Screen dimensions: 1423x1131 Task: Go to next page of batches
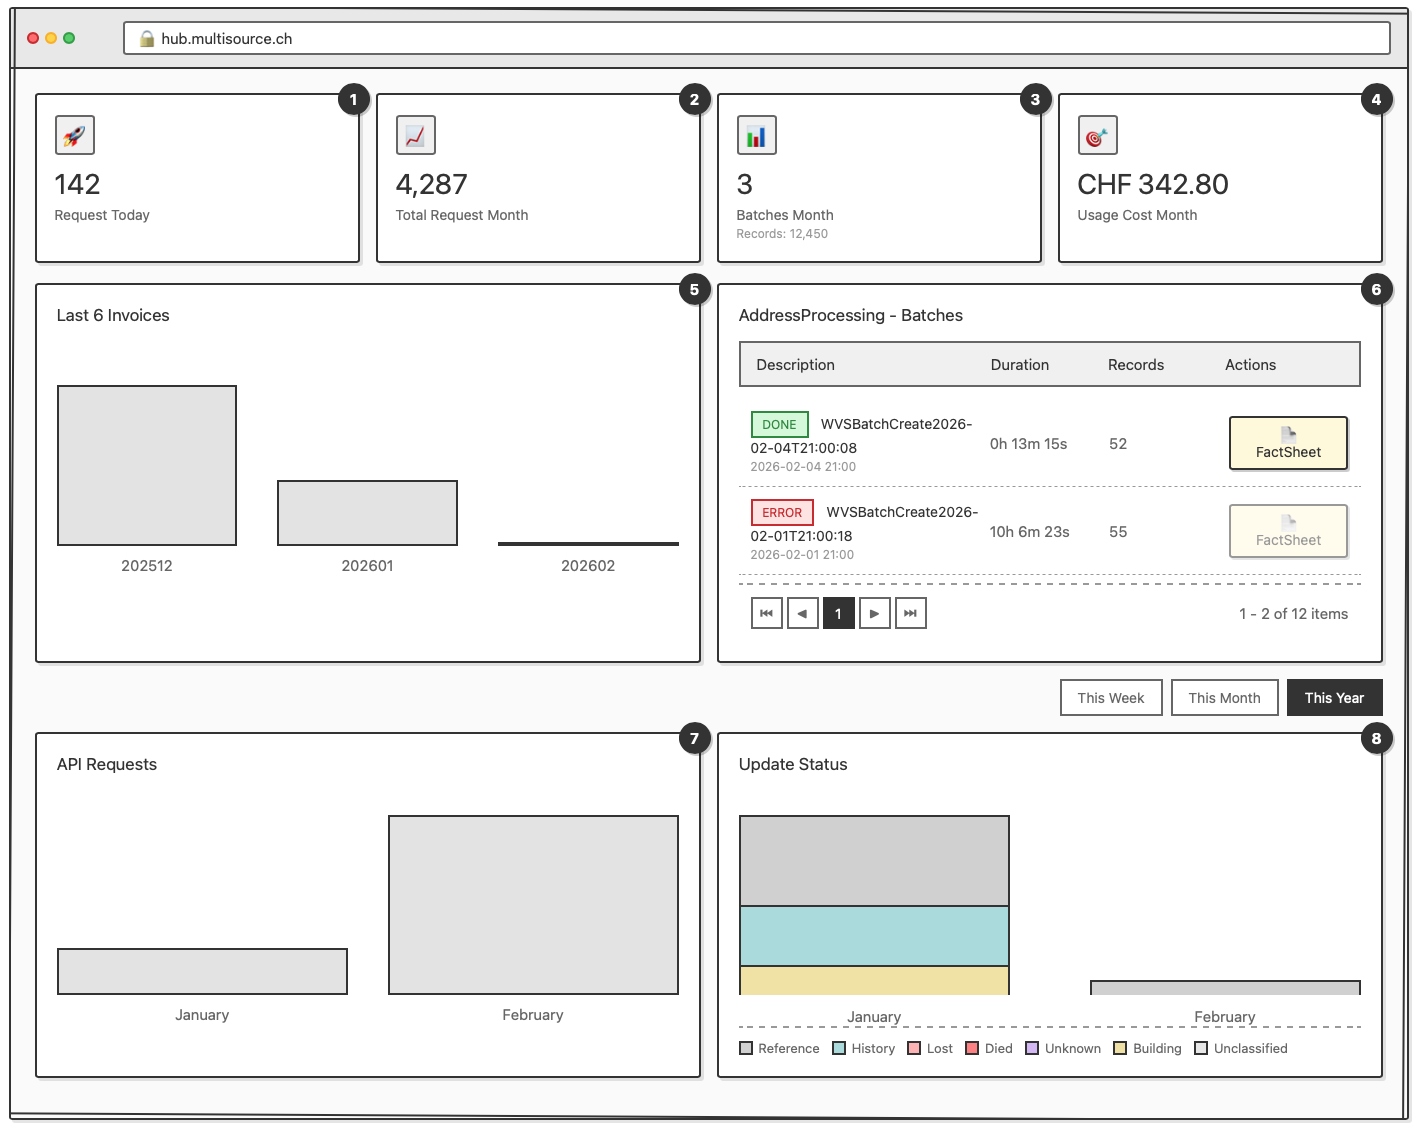[874, 613]
